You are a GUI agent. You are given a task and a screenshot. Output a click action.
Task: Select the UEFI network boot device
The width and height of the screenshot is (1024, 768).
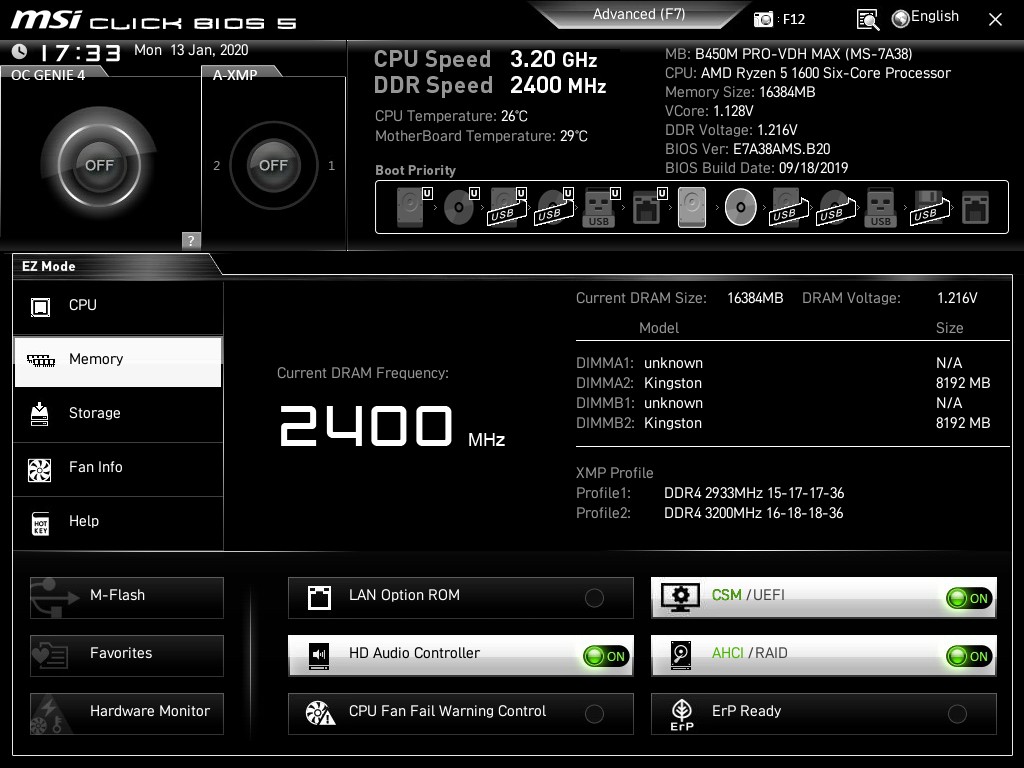(x=648, y=207)
